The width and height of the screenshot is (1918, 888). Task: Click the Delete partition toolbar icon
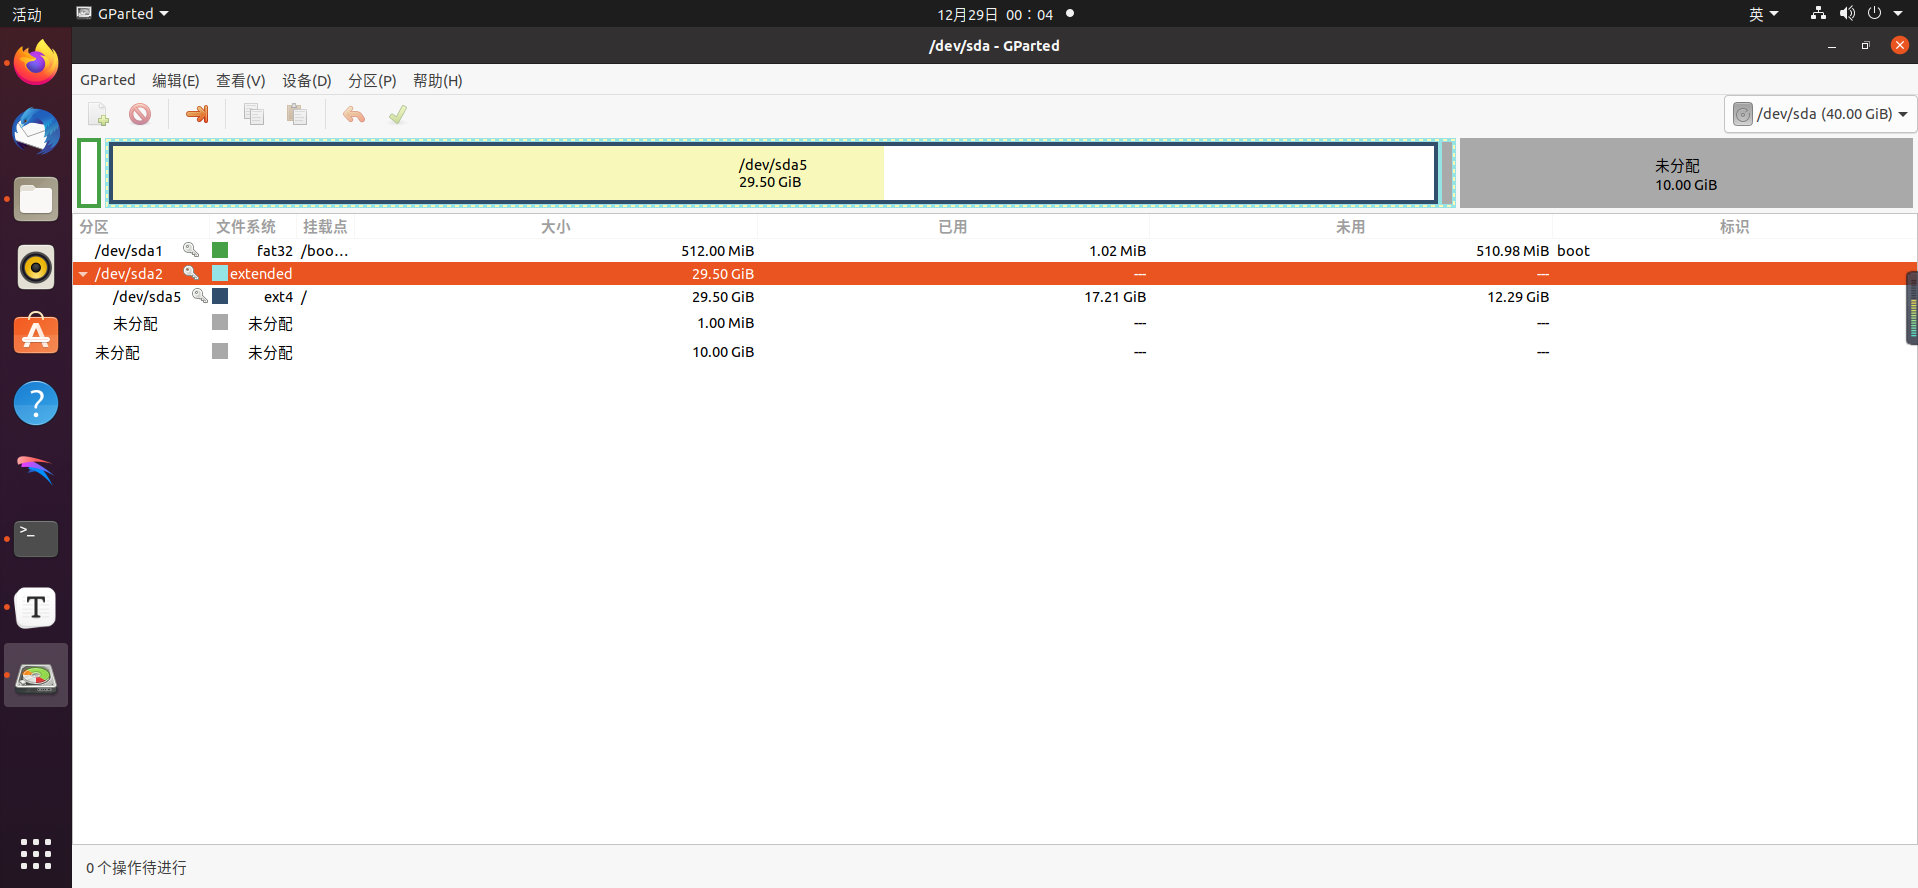point(140,114)
